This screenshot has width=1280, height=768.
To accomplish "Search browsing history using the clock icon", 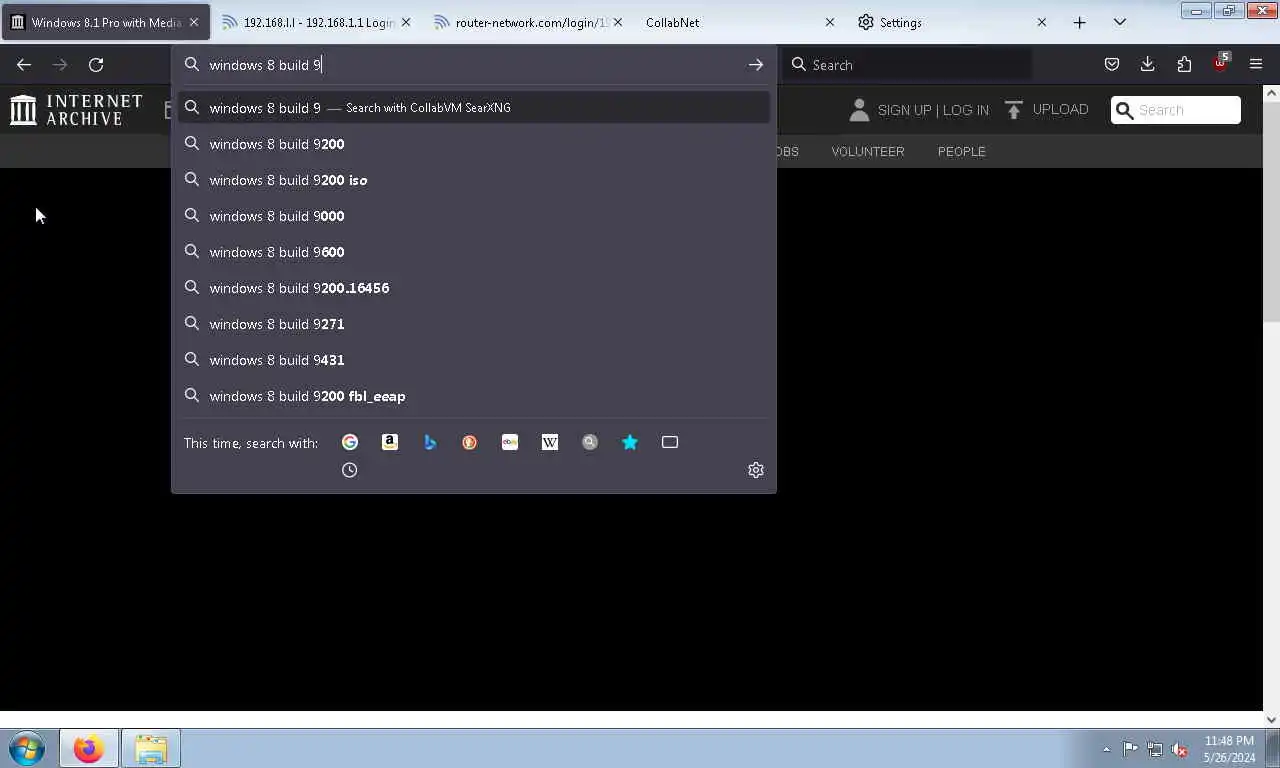I will 349,470.
